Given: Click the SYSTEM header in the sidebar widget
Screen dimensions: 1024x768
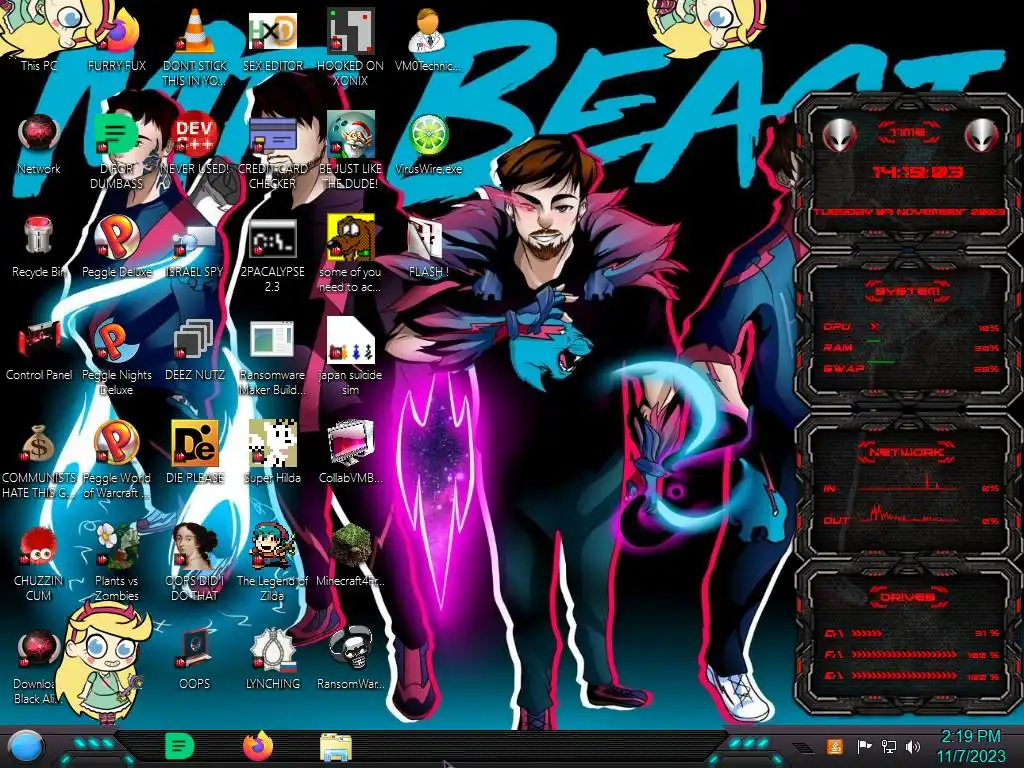Looking at the screenshot, I should [x=908, y=291].
